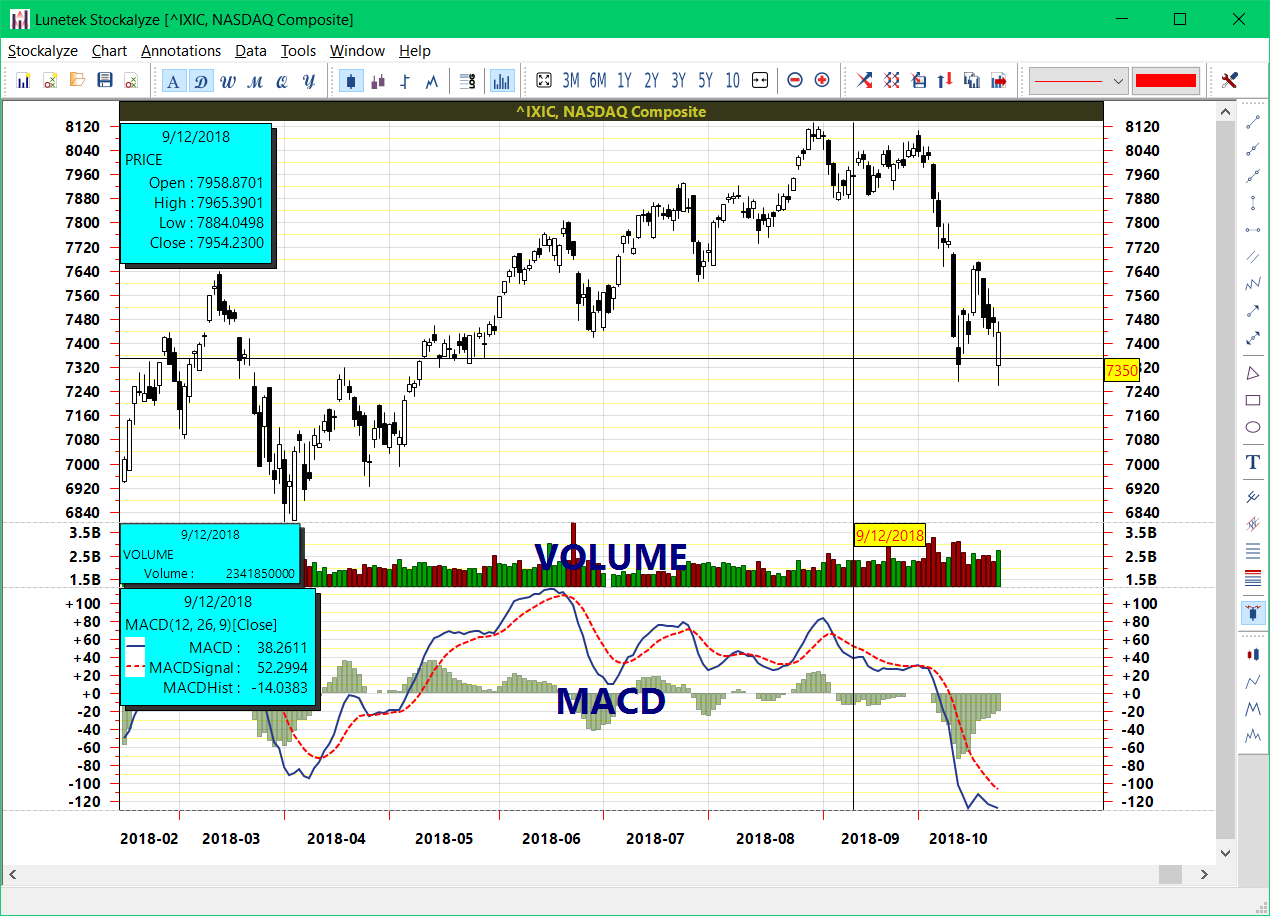Toggle the volume histogram display

[x=502, y=80]
